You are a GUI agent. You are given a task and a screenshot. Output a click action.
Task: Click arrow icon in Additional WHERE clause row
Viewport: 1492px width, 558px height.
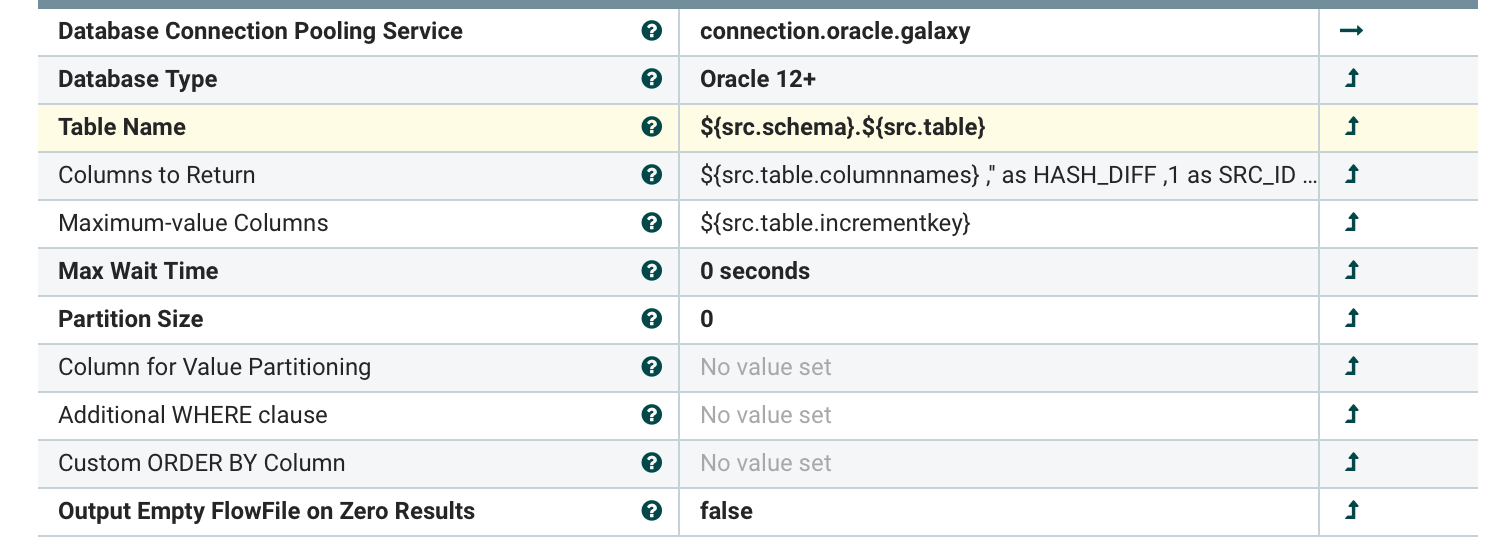click(1352, 415)
